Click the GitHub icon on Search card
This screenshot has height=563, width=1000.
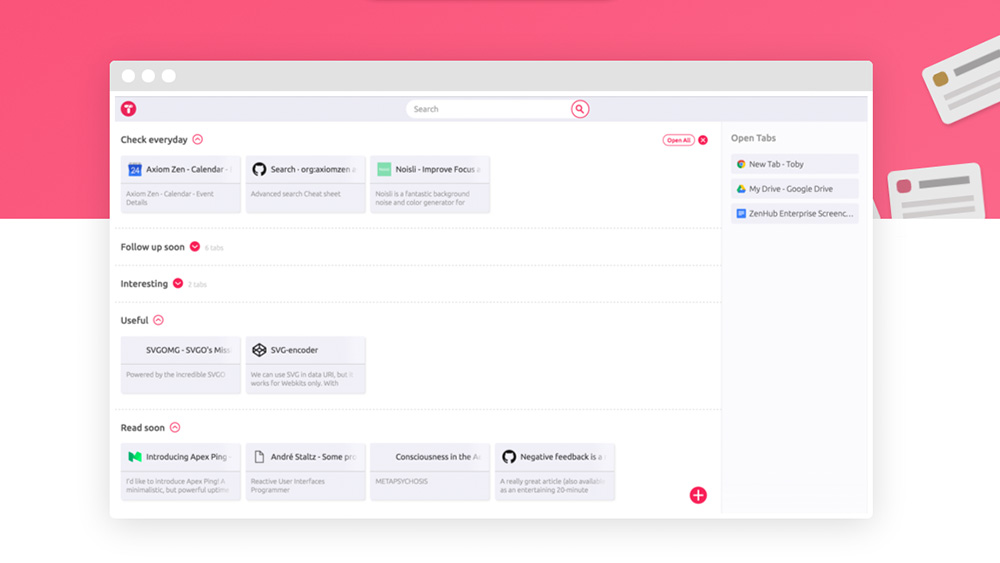(x=259, y=170)
